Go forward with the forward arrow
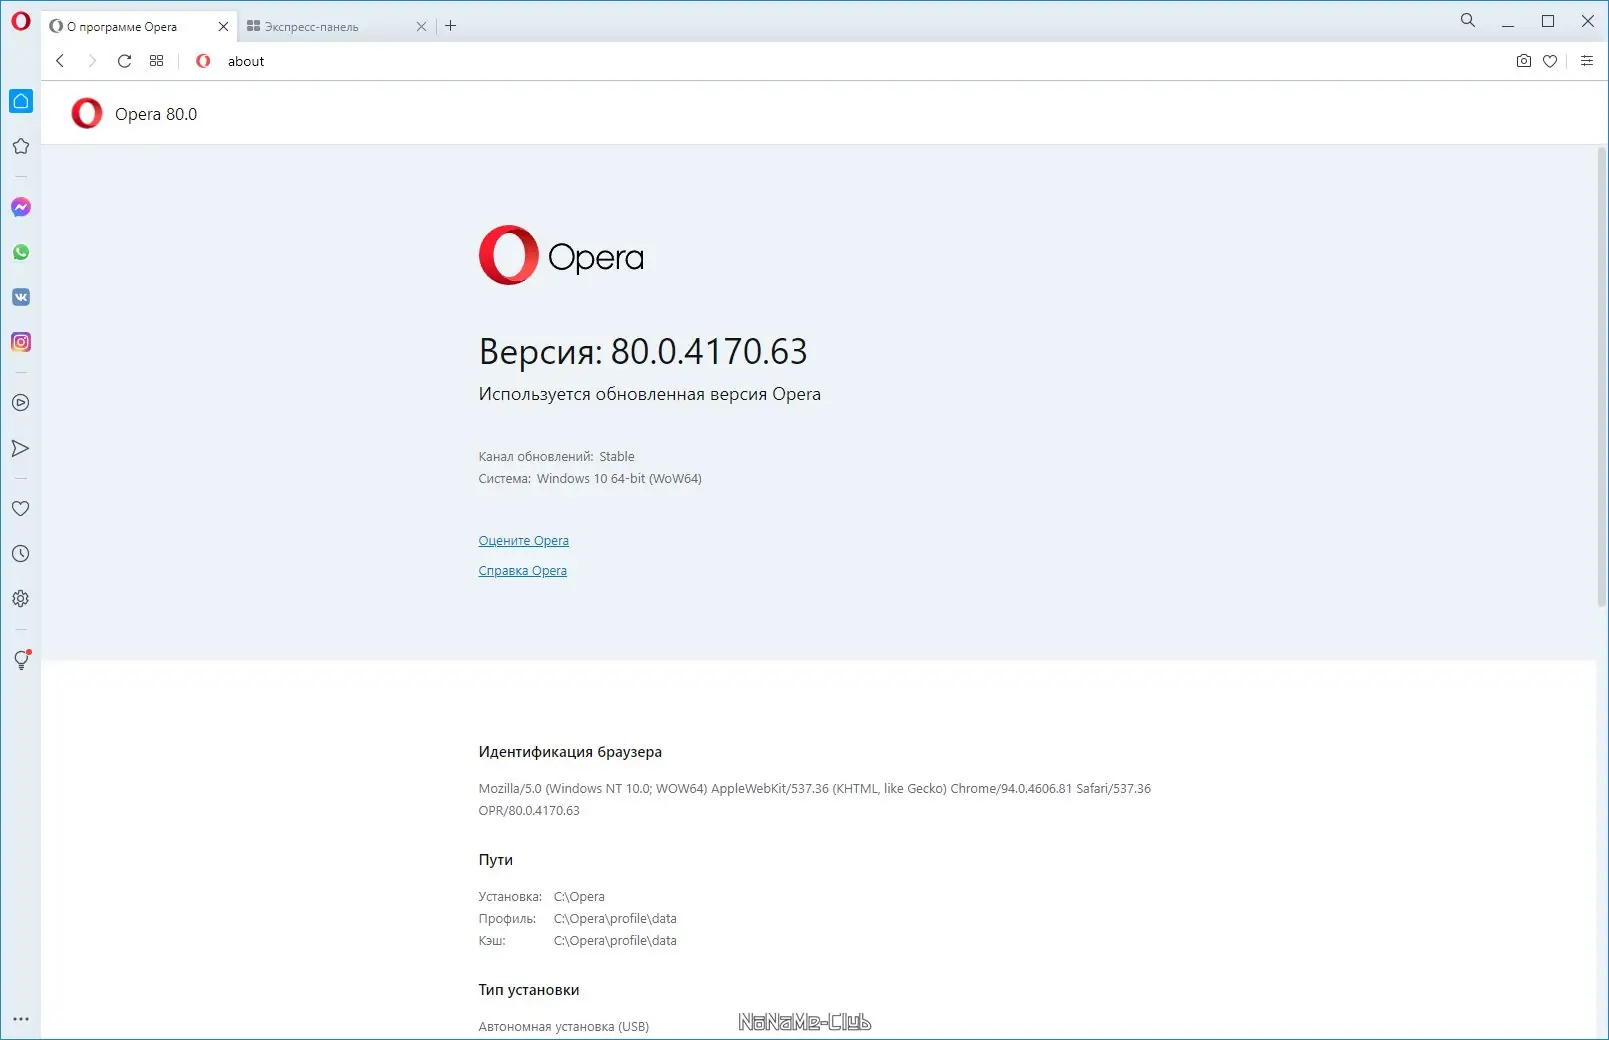Screen dimensions: 1609x1040 pyautogui.click(x=92, y=61)
